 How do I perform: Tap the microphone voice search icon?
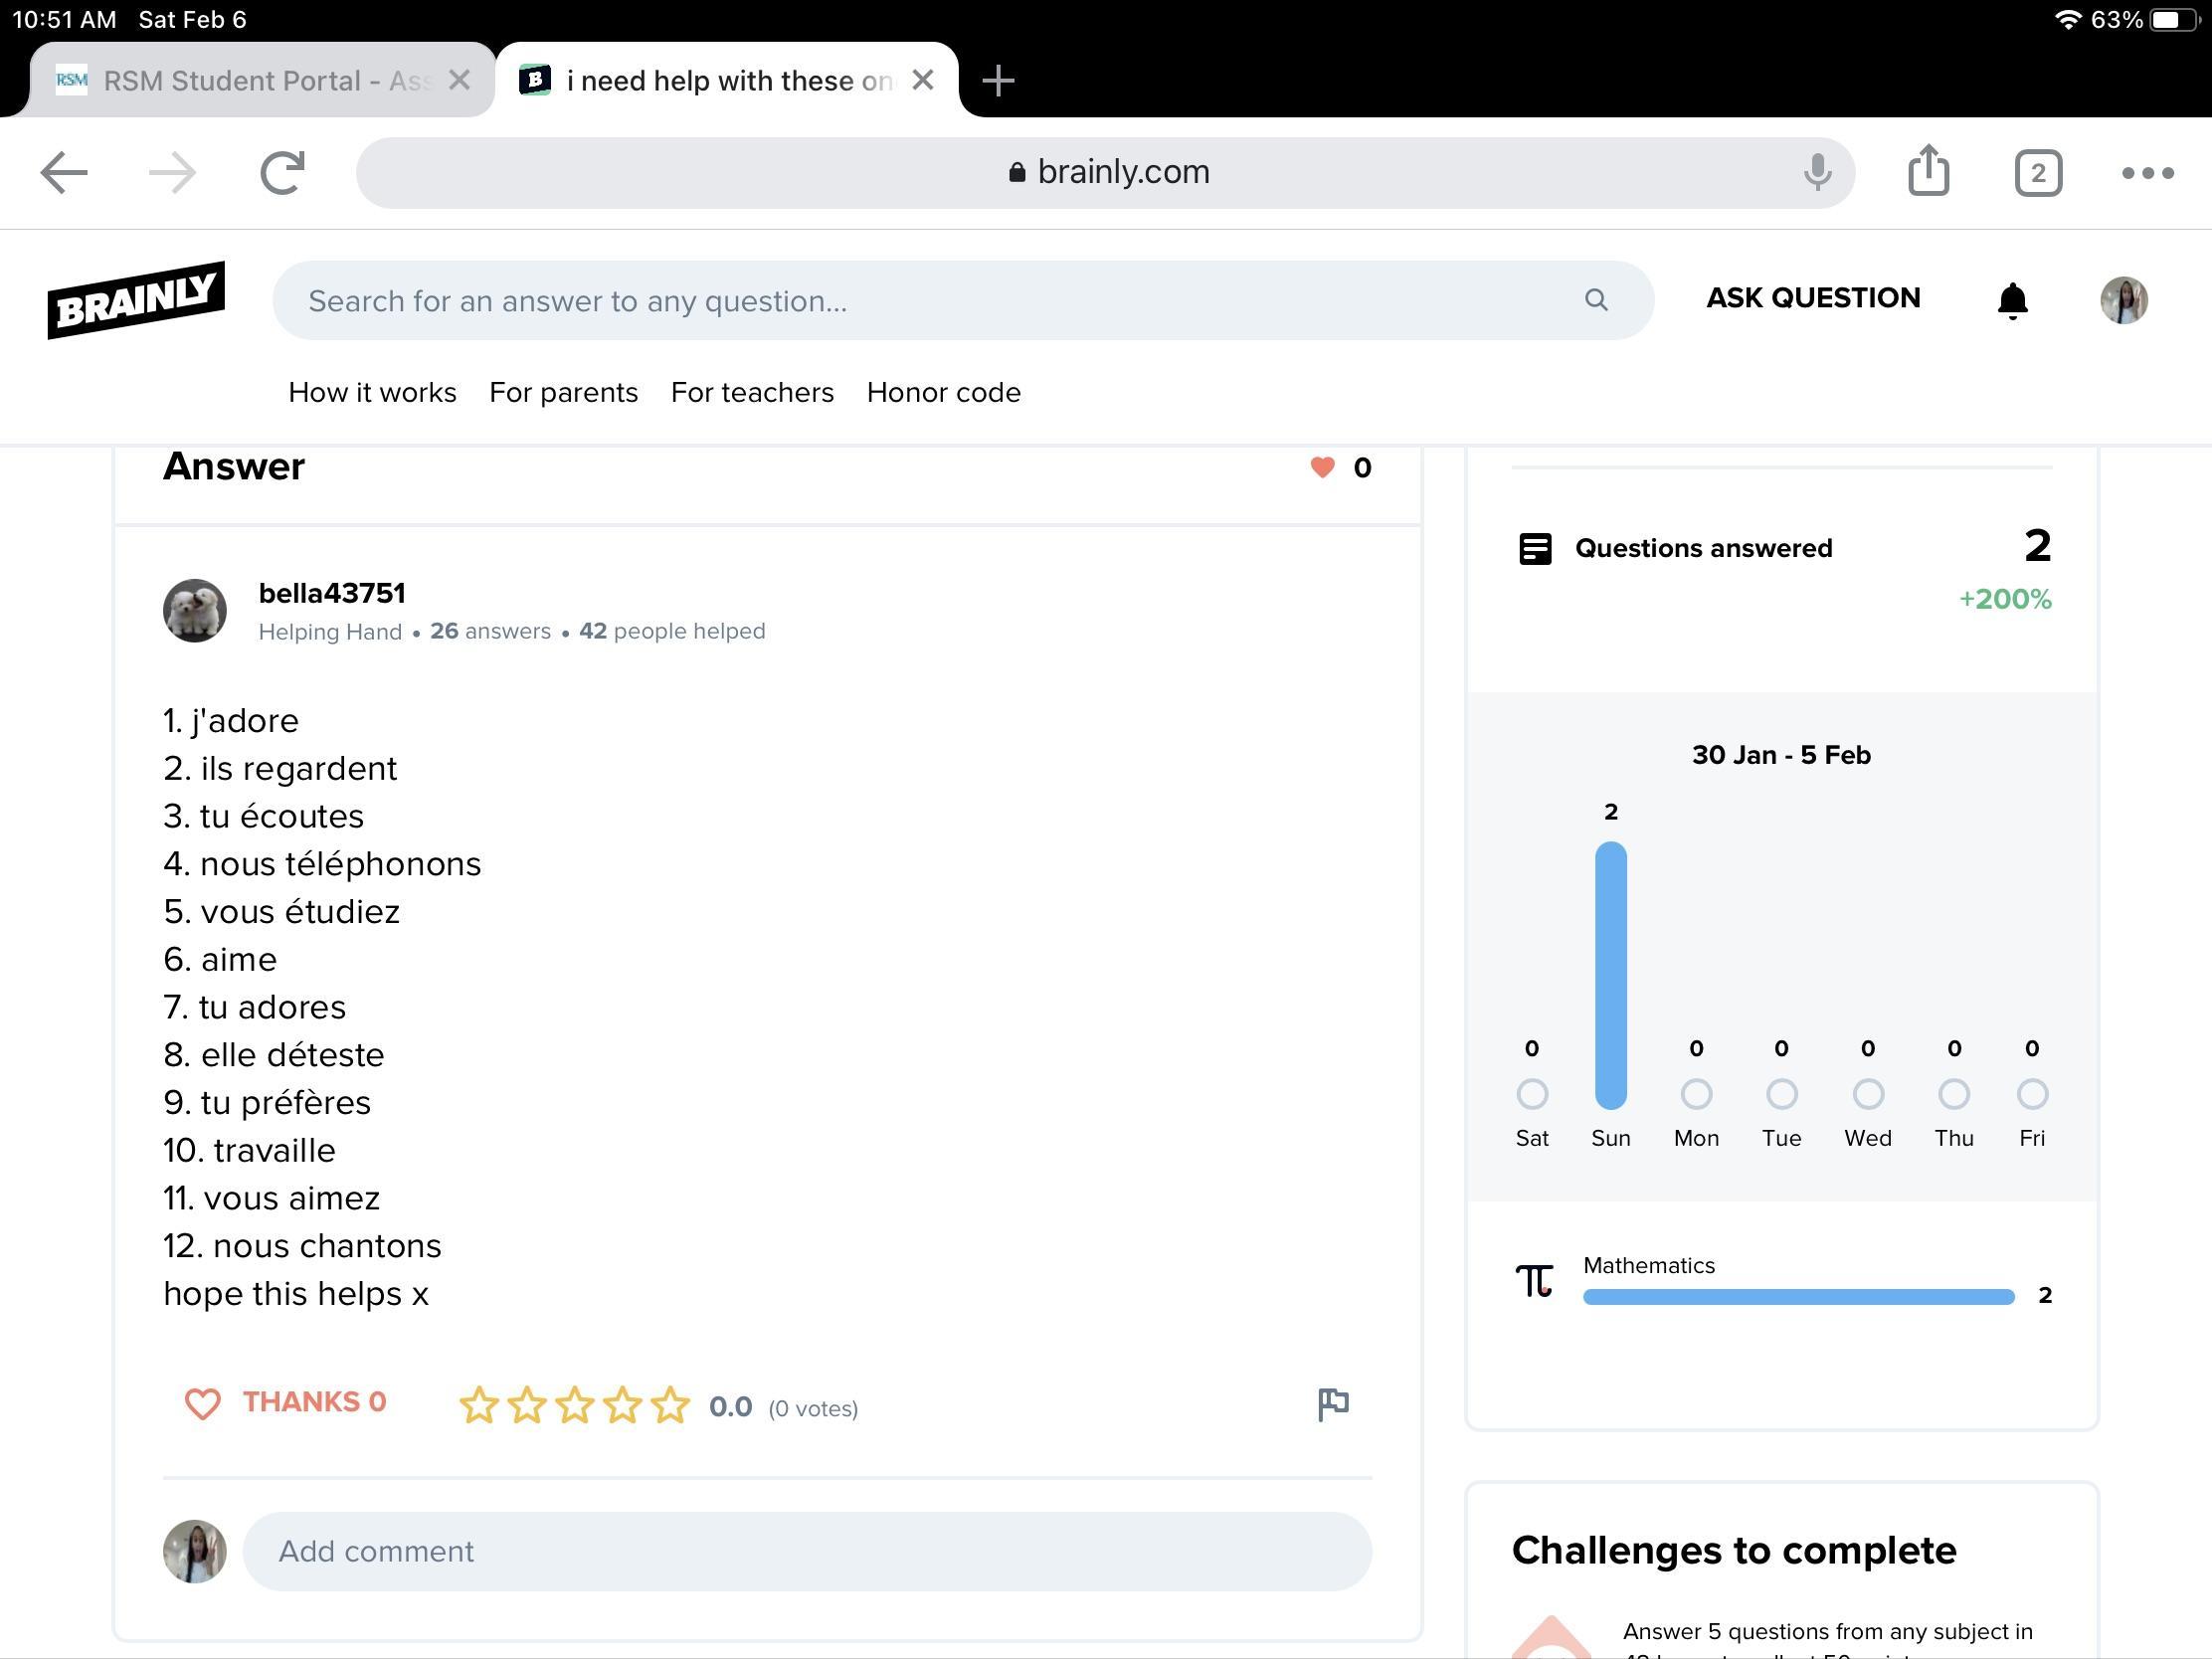[1817, 172]
